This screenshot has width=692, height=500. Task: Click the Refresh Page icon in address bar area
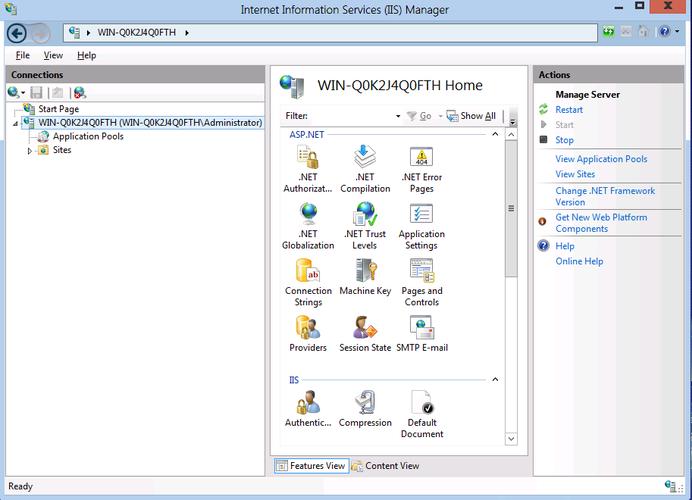click(609, 32)
